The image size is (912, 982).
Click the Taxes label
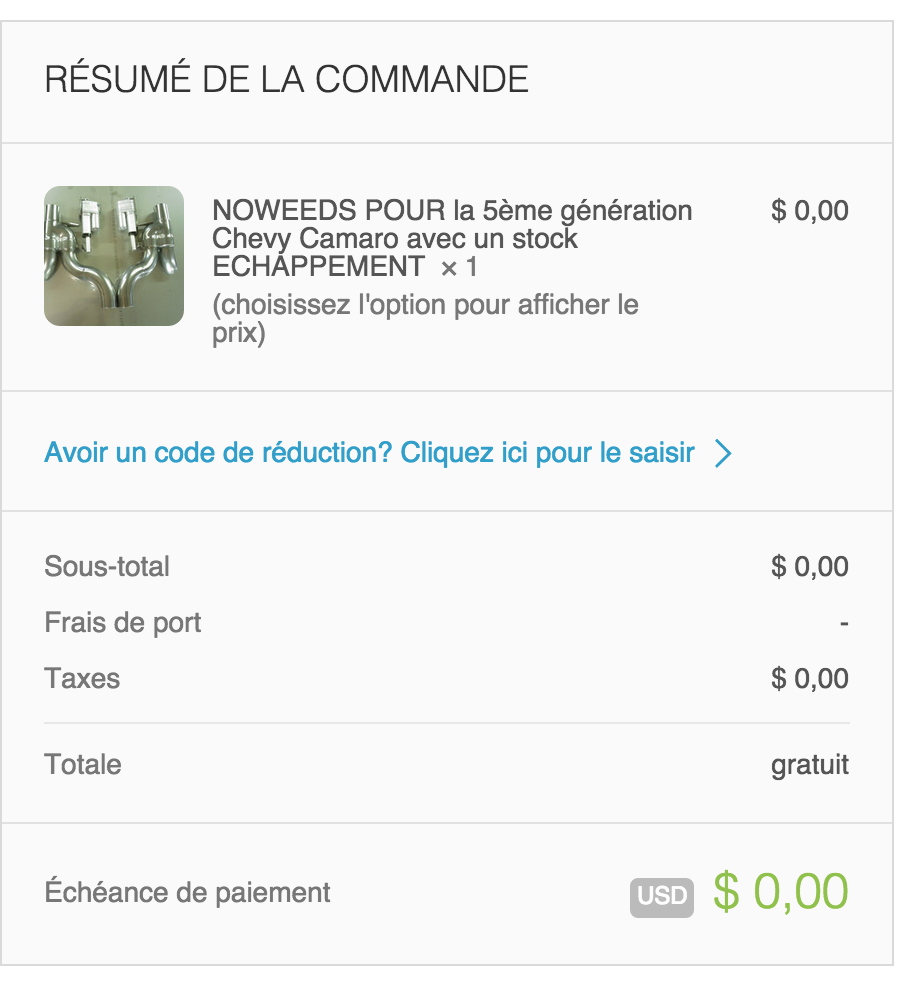tap(82, 679)
